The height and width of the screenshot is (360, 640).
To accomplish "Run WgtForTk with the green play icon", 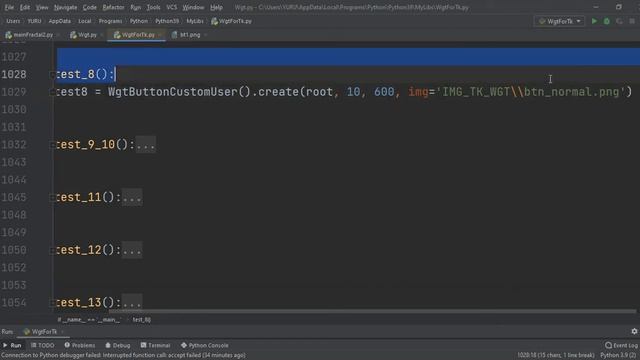I will click(594, 21).
